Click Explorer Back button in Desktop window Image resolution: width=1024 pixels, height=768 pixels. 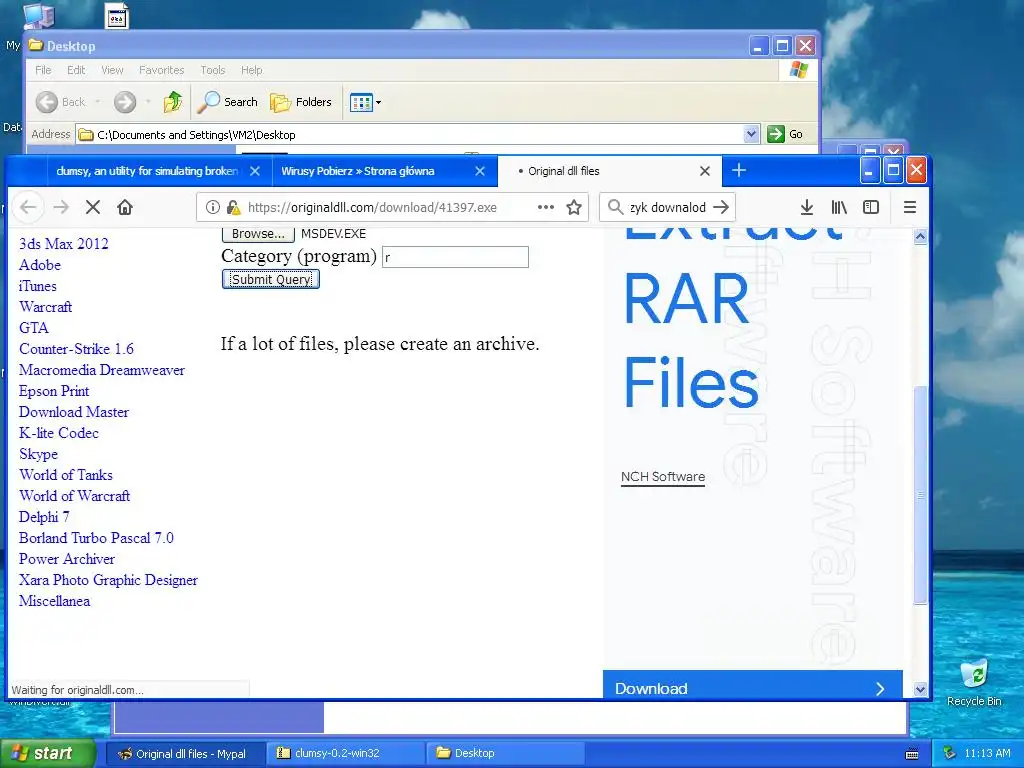pyautogui.click(x=61, y=102)
